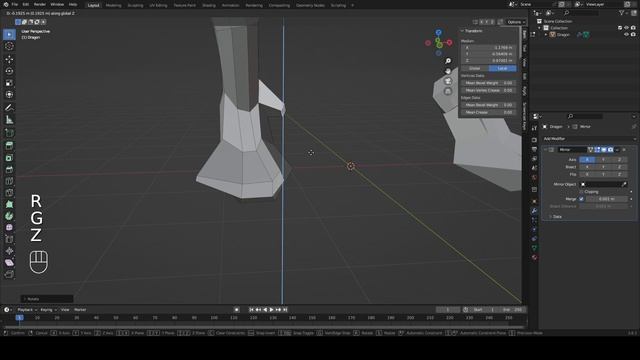The height and width of the screenshot is (360, 640).
Task: Select the Smooth tool
Action: [9, 228]
